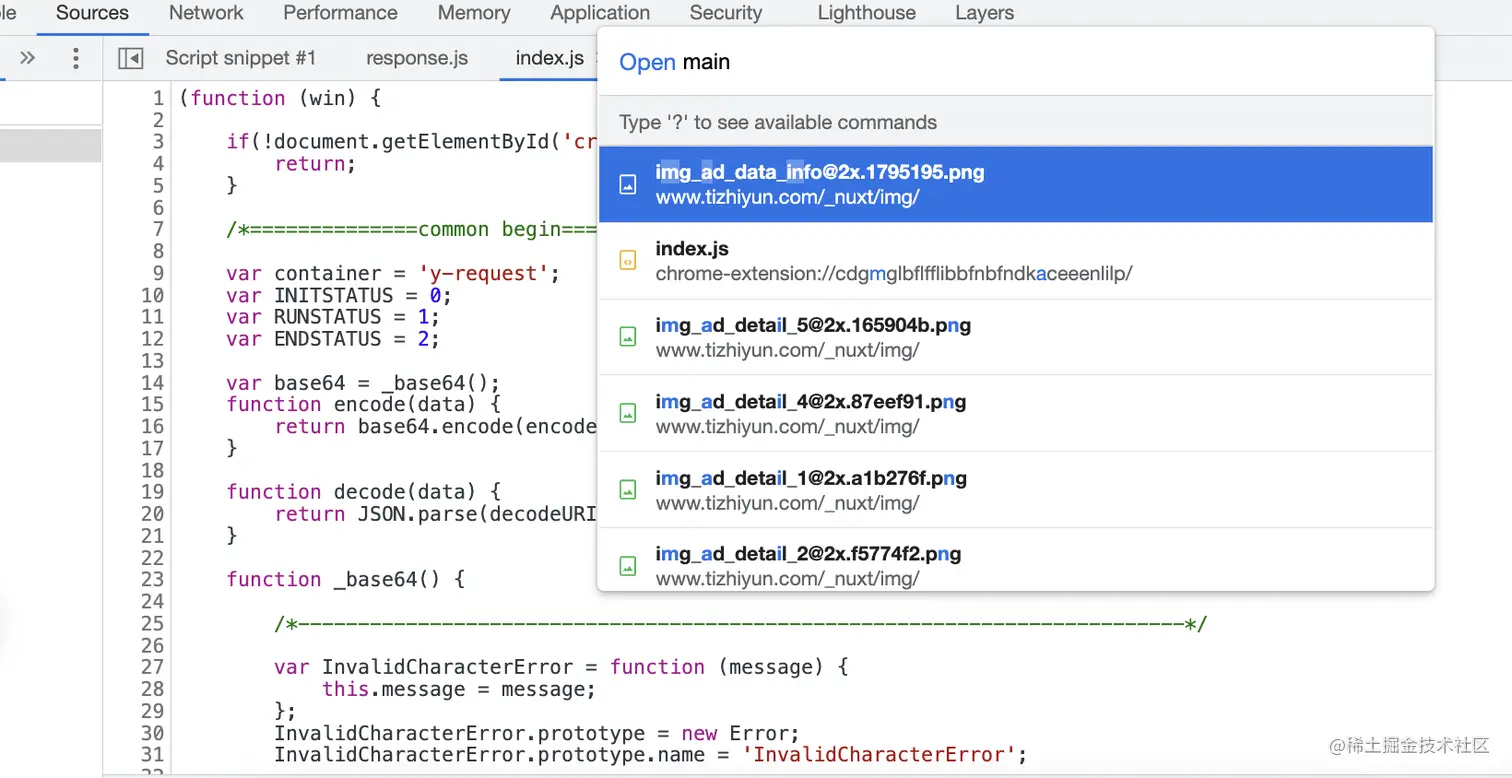Screen dimensions: 1512x778
Task: Click image icon beside img_ad_detail_4 result
Action: point(628,413)
